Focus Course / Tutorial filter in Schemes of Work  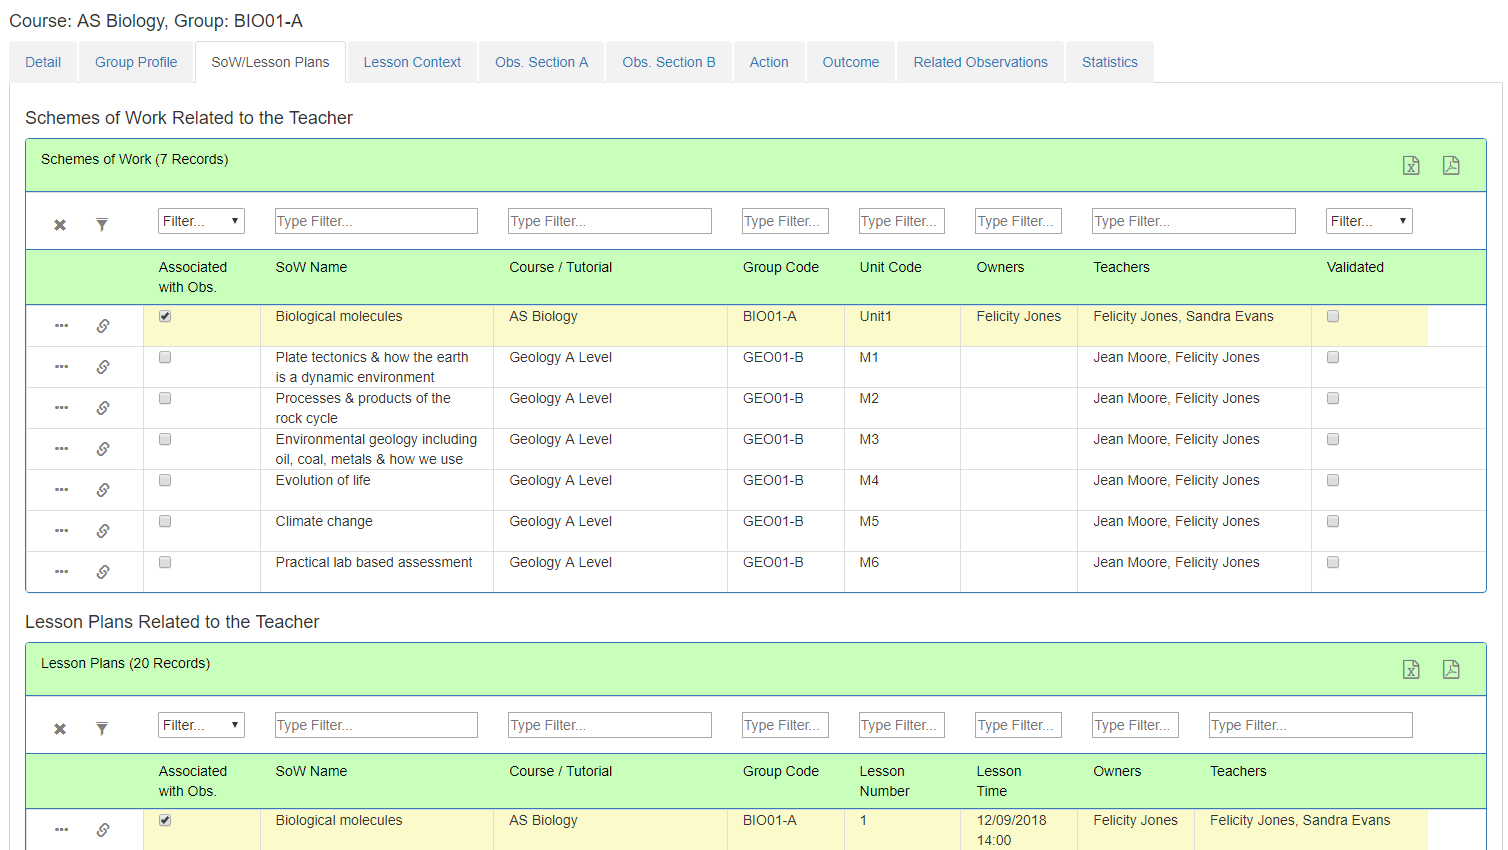(610, 221)
